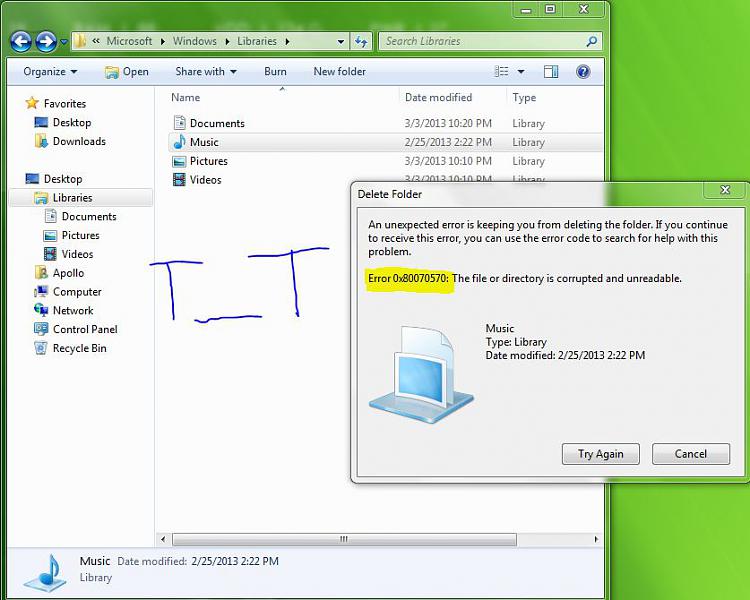Click the Apollo user icon in sidebar
The height and width of the screenshot is (600, 750).
[41, 273]
